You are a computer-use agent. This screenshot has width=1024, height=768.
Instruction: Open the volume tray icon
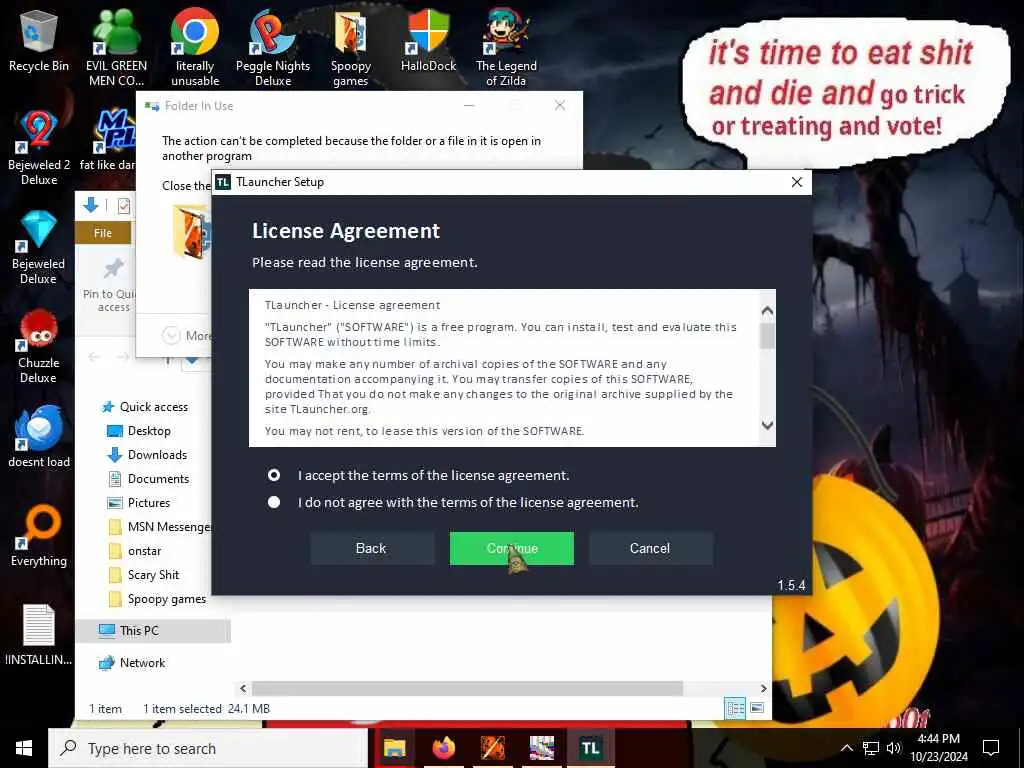coord(894,748)
